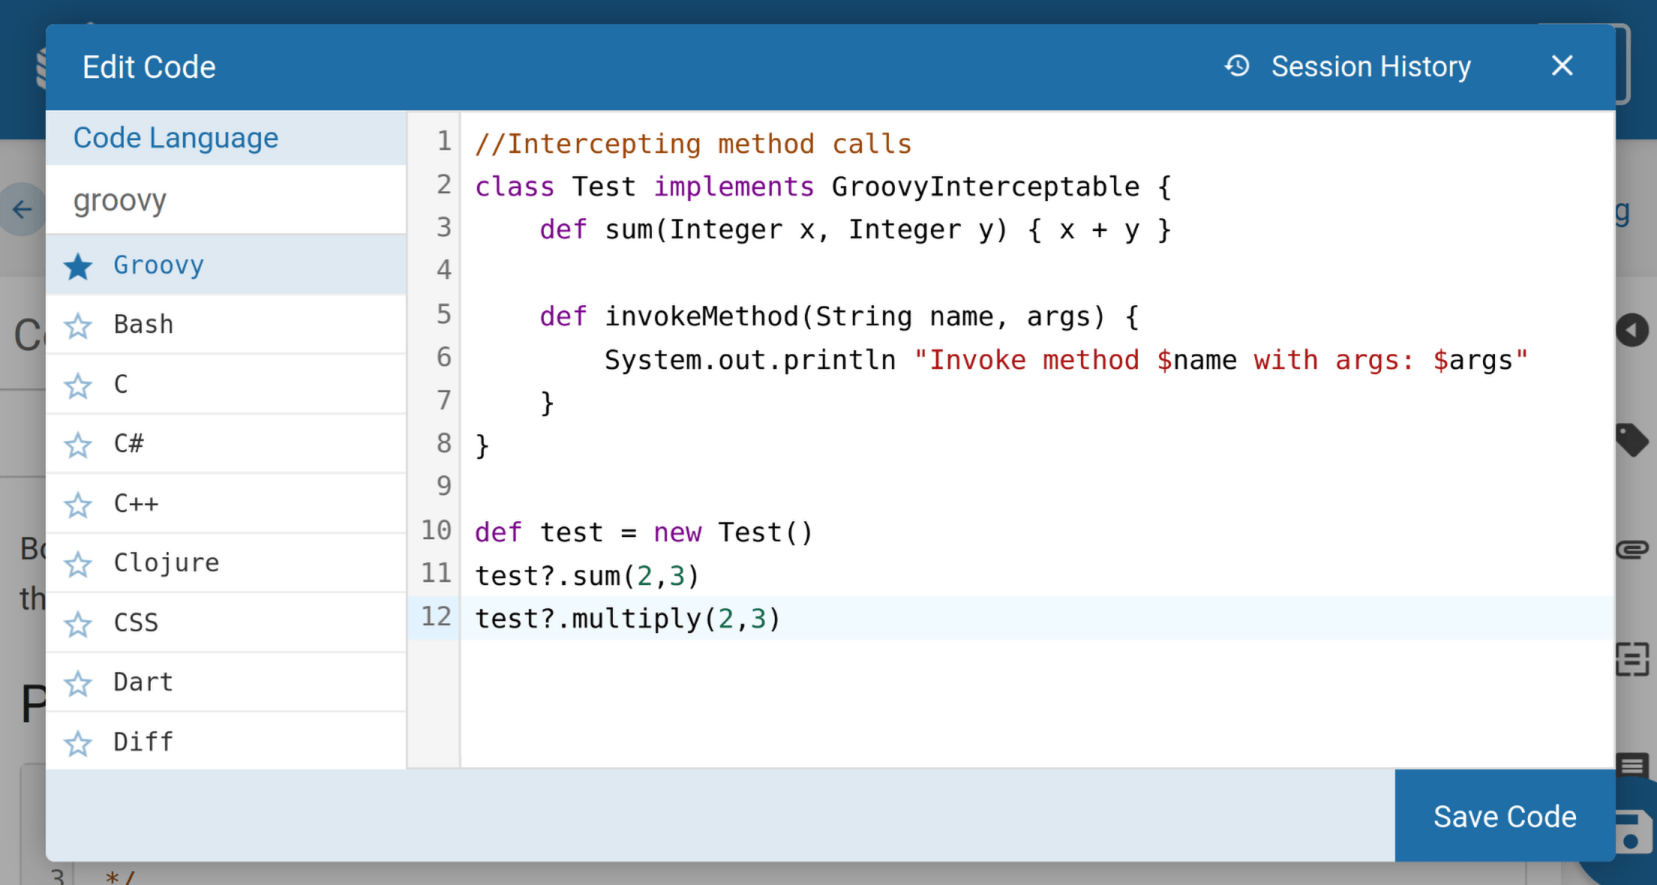Viewport: 1657px width, 885px height.
Task: Select Groovy in the language list
Action: [x=226, y=265]
